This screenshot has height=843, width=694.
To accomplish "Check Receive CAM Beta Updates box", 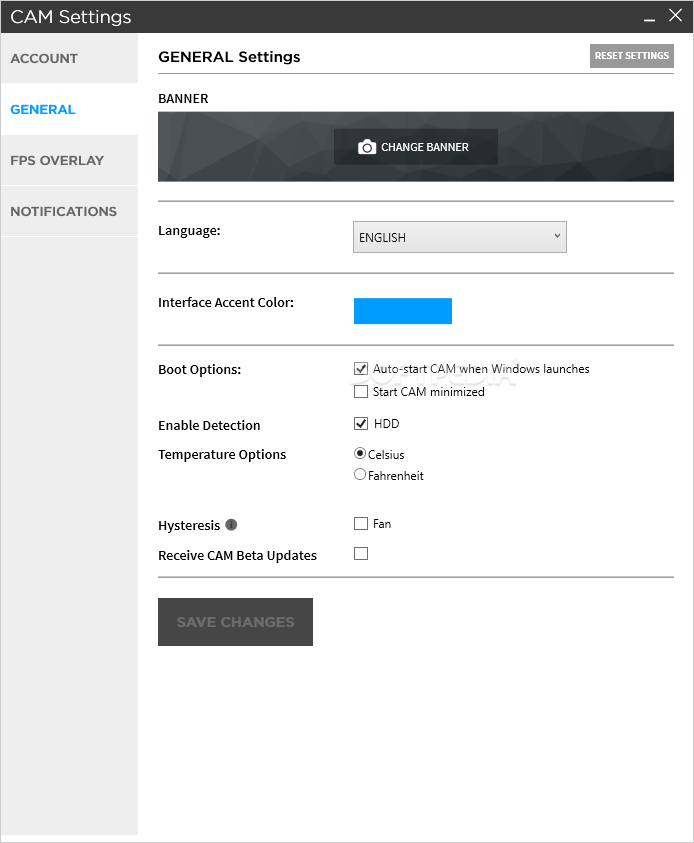I will point(361,554).
